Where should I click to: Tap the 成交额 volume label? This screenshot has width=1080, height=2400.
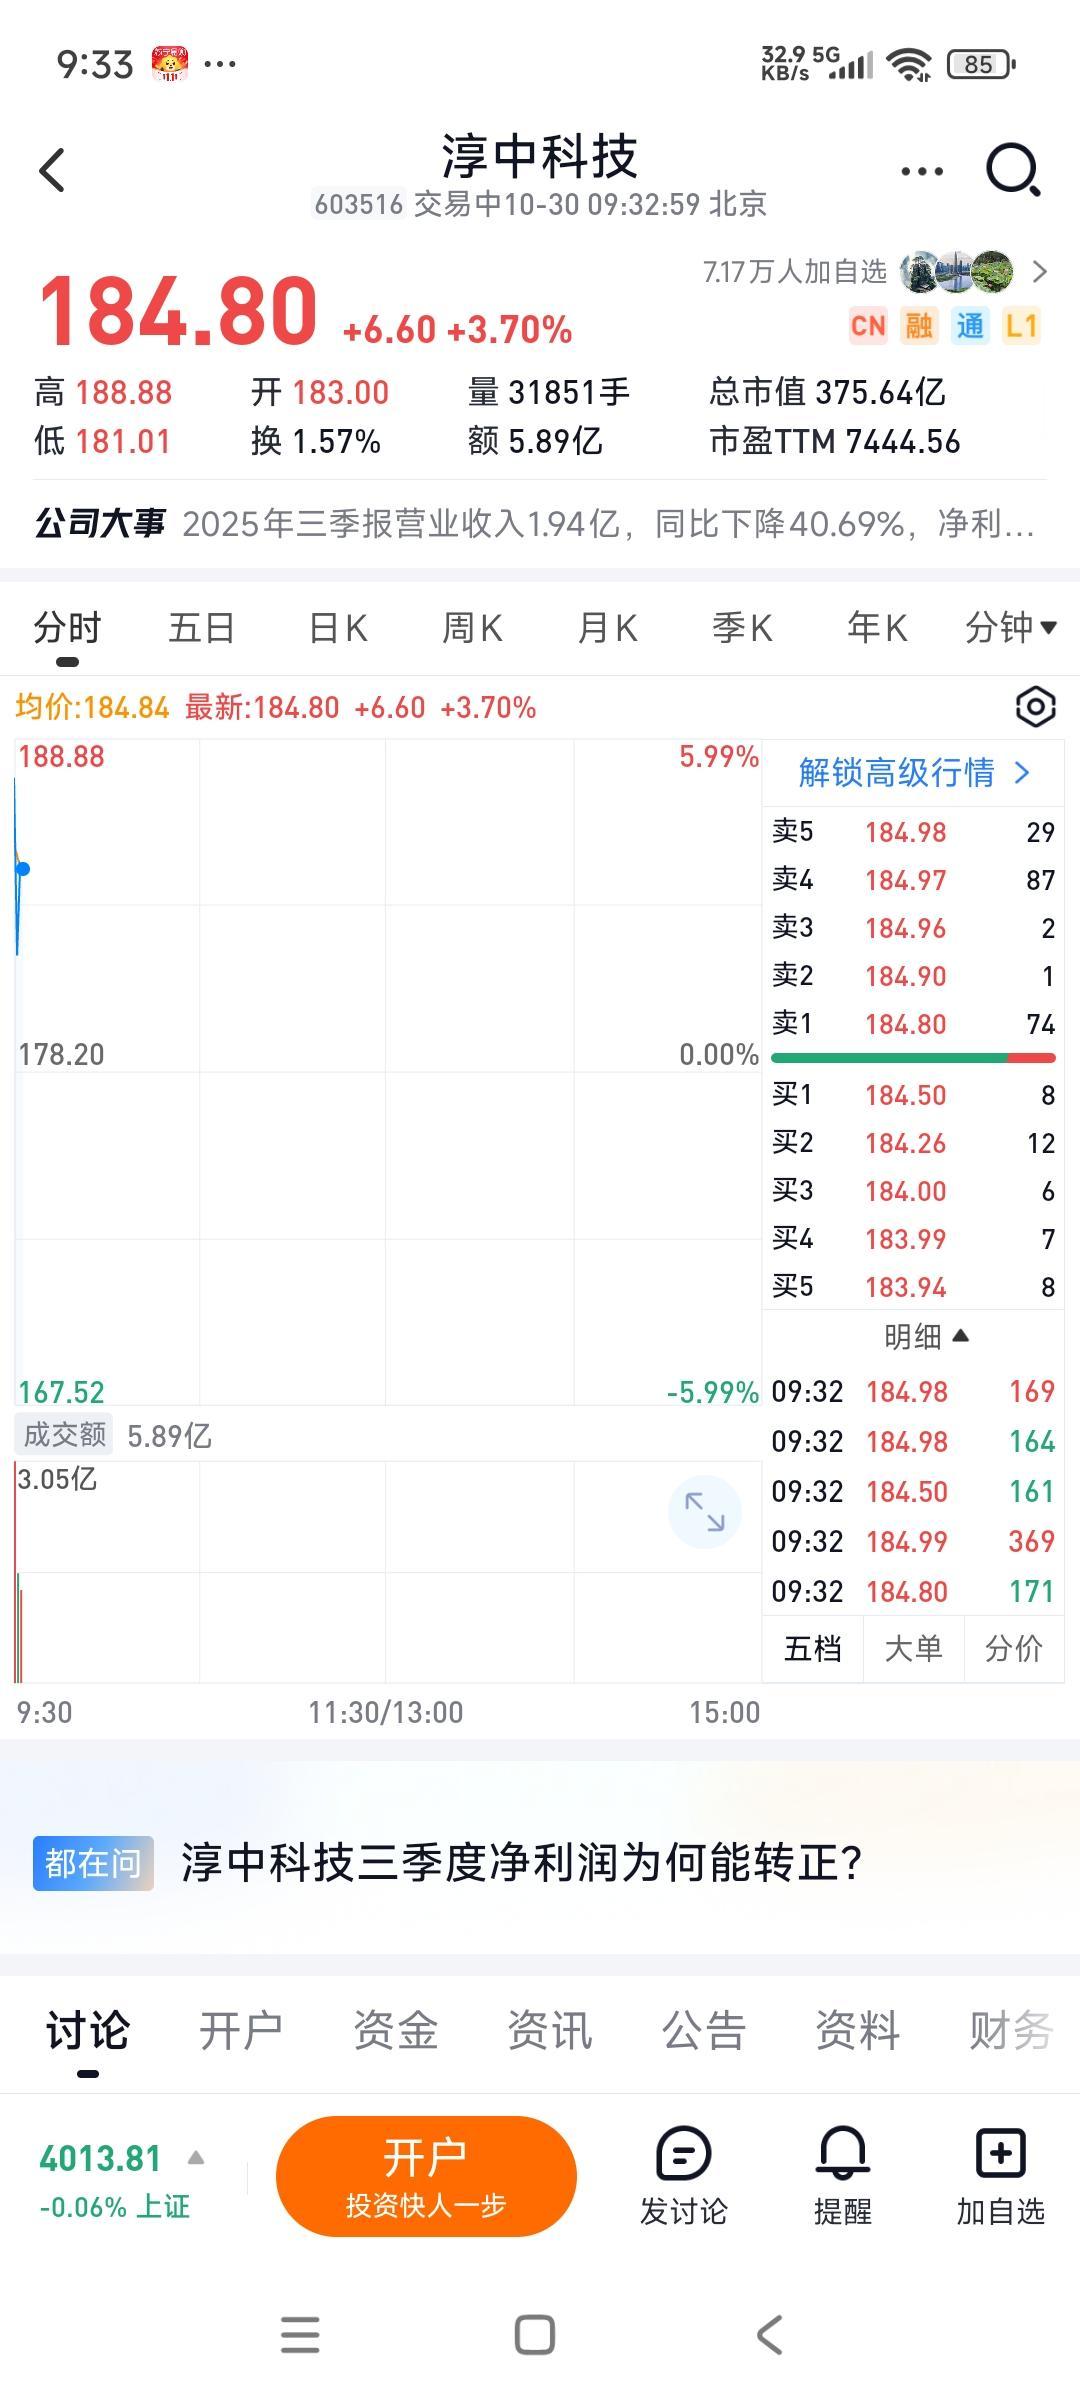pyautogui.click(x=64, y=1434)
